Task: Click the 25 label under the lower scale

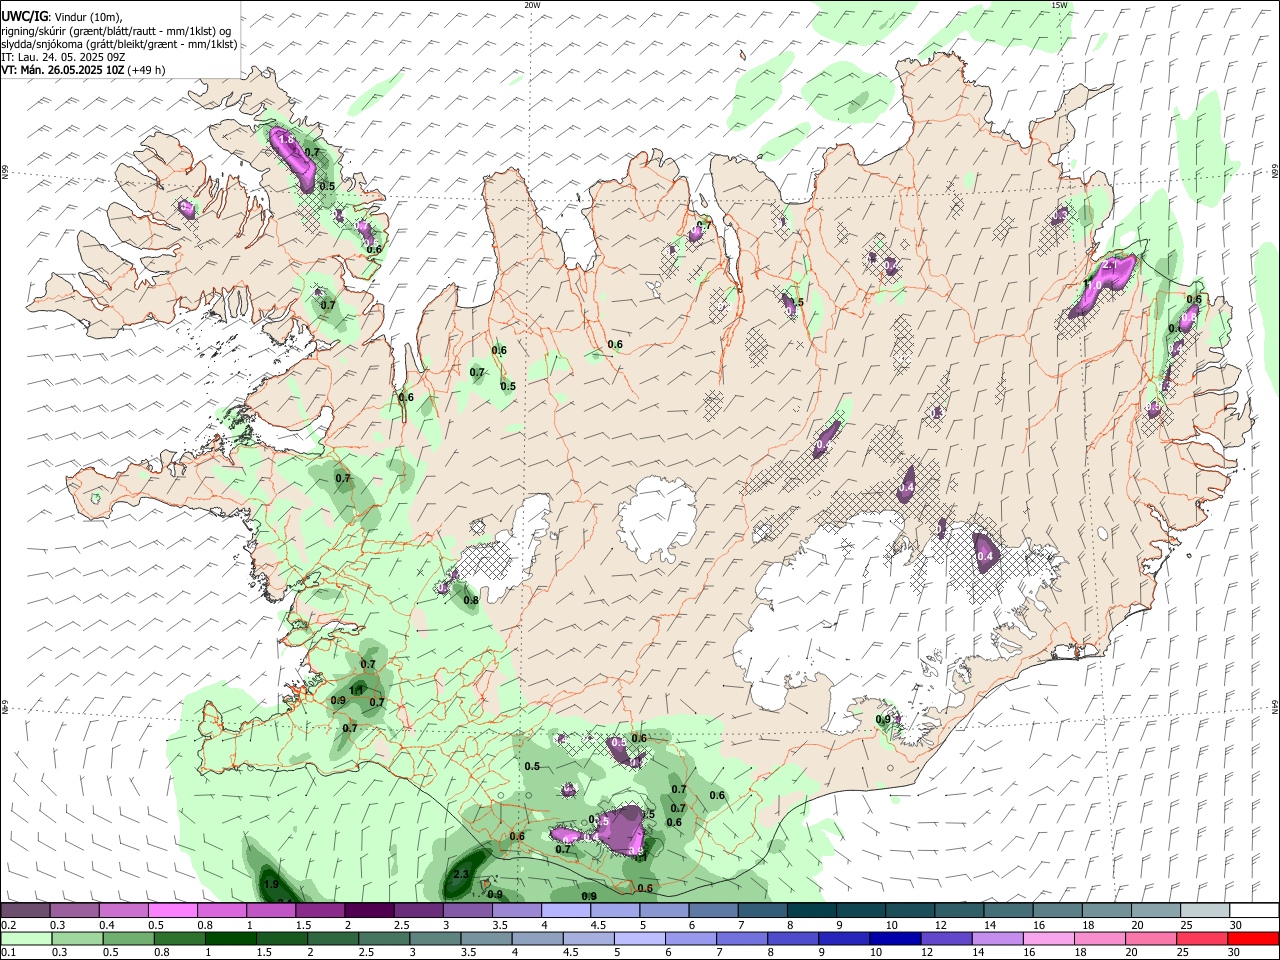Action: (x=1184, y=953)
